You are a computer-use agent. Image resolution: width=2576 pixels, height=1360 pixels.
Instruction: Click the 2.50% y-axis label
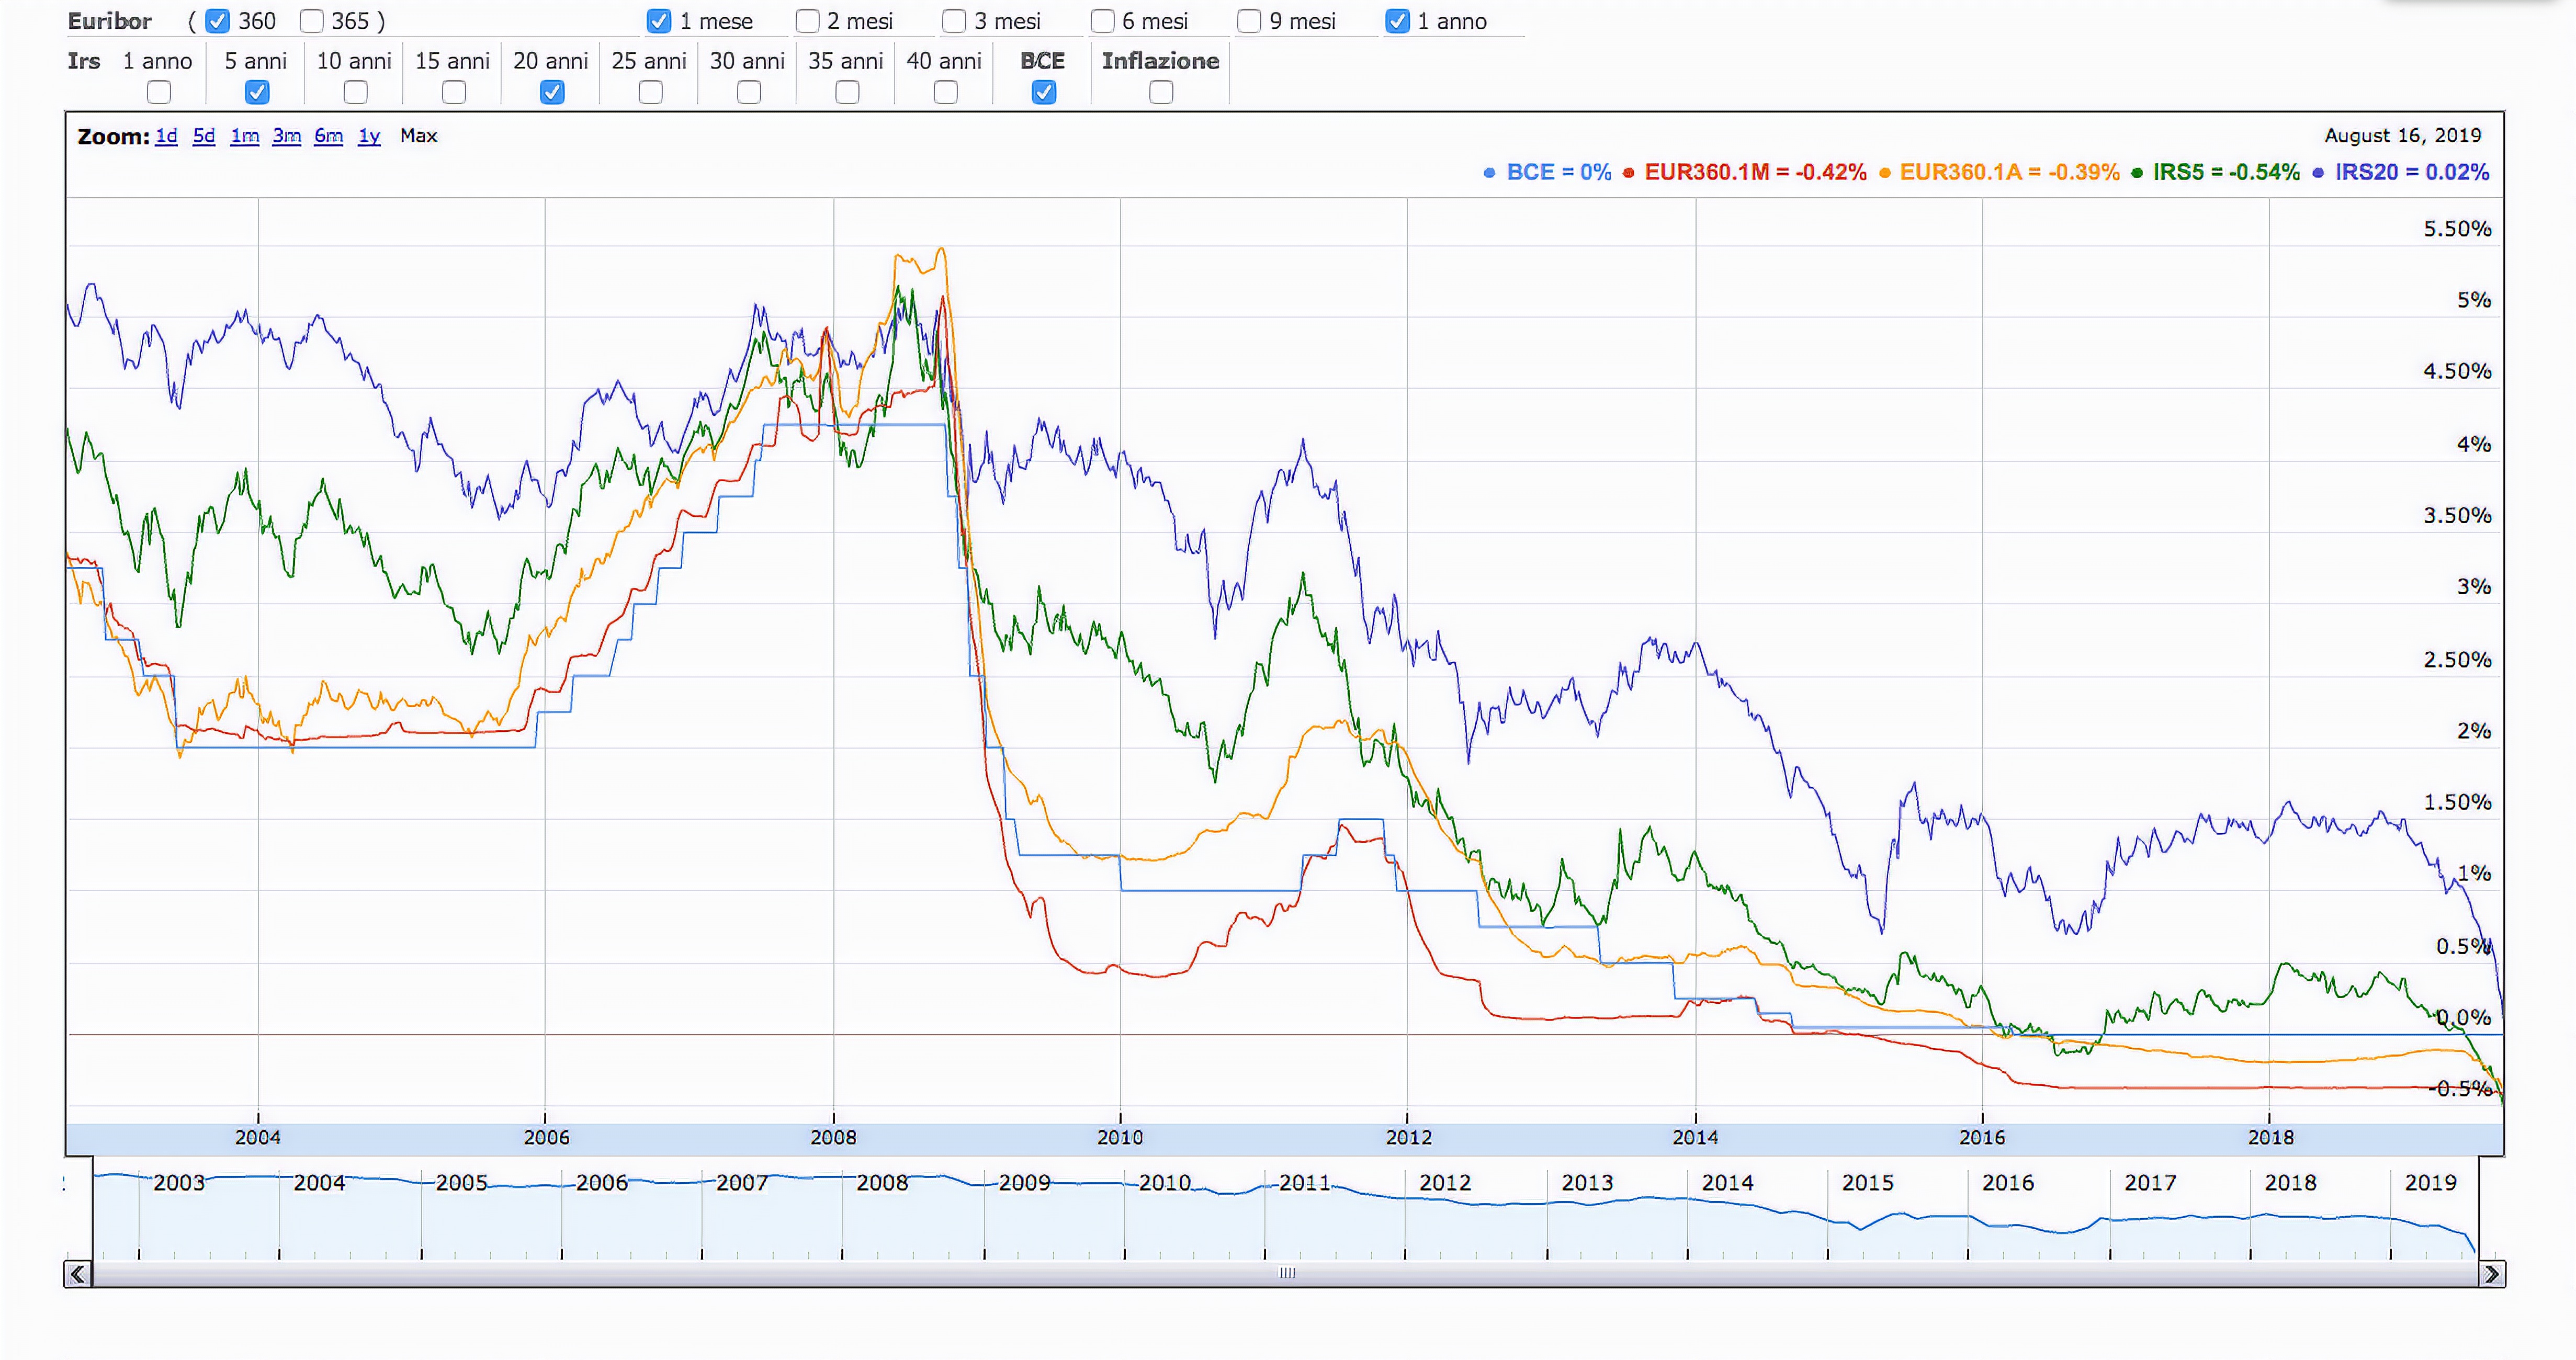pos(2457,660)
